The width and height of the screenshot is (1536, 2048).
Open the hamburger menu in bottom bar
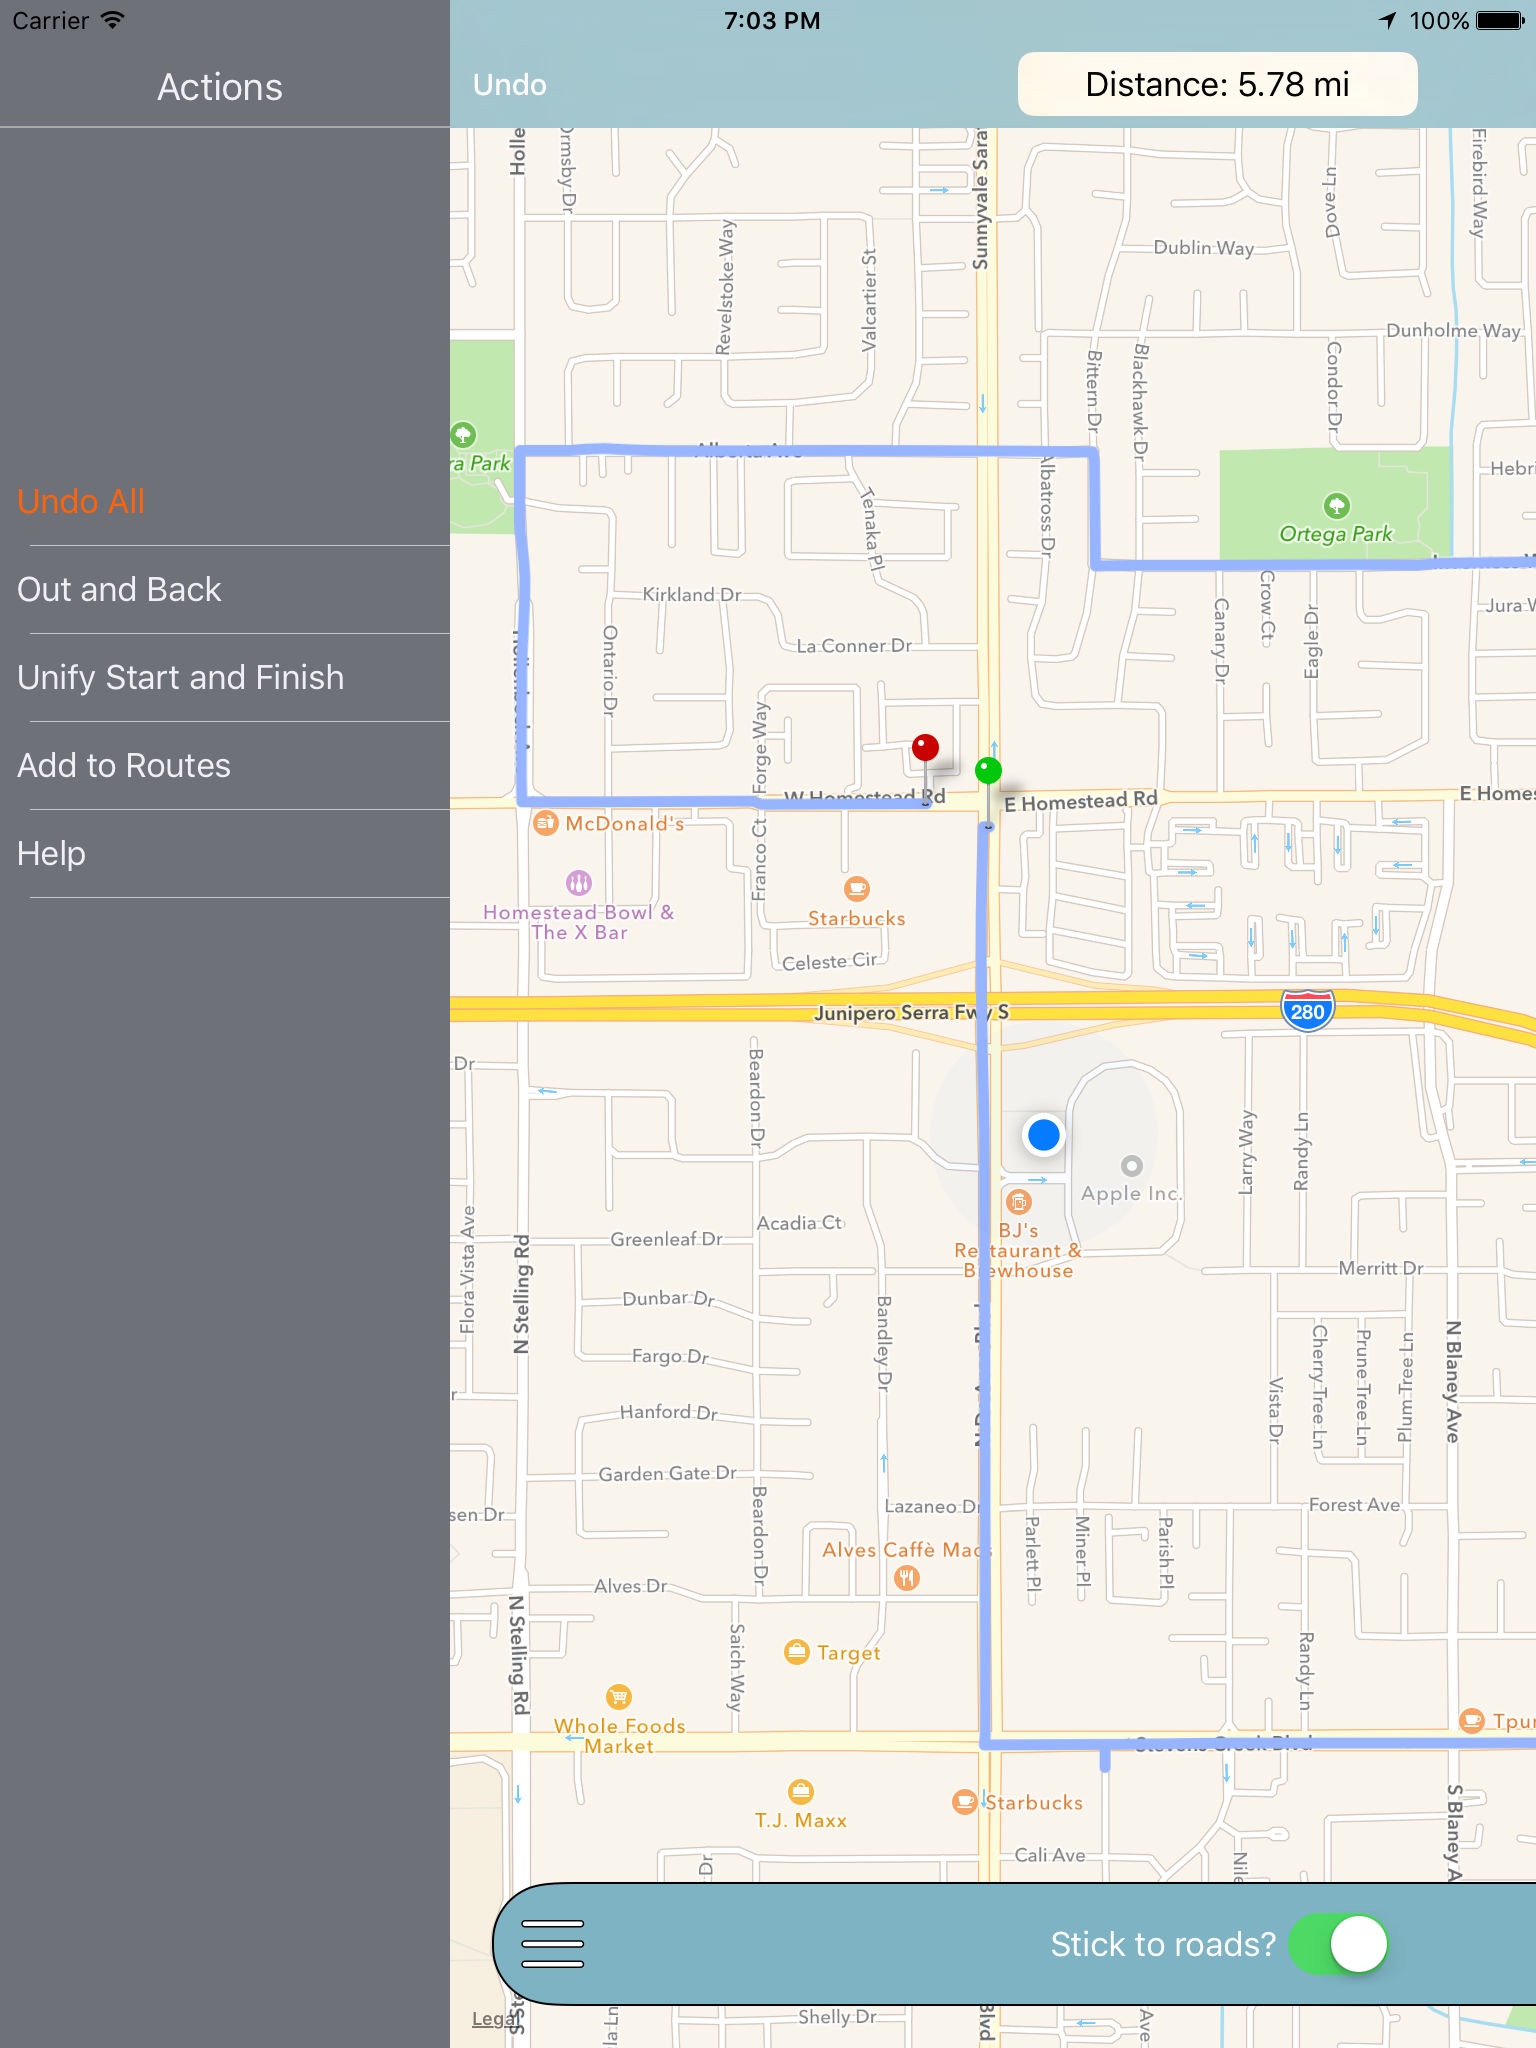(x=552, y=1943)
